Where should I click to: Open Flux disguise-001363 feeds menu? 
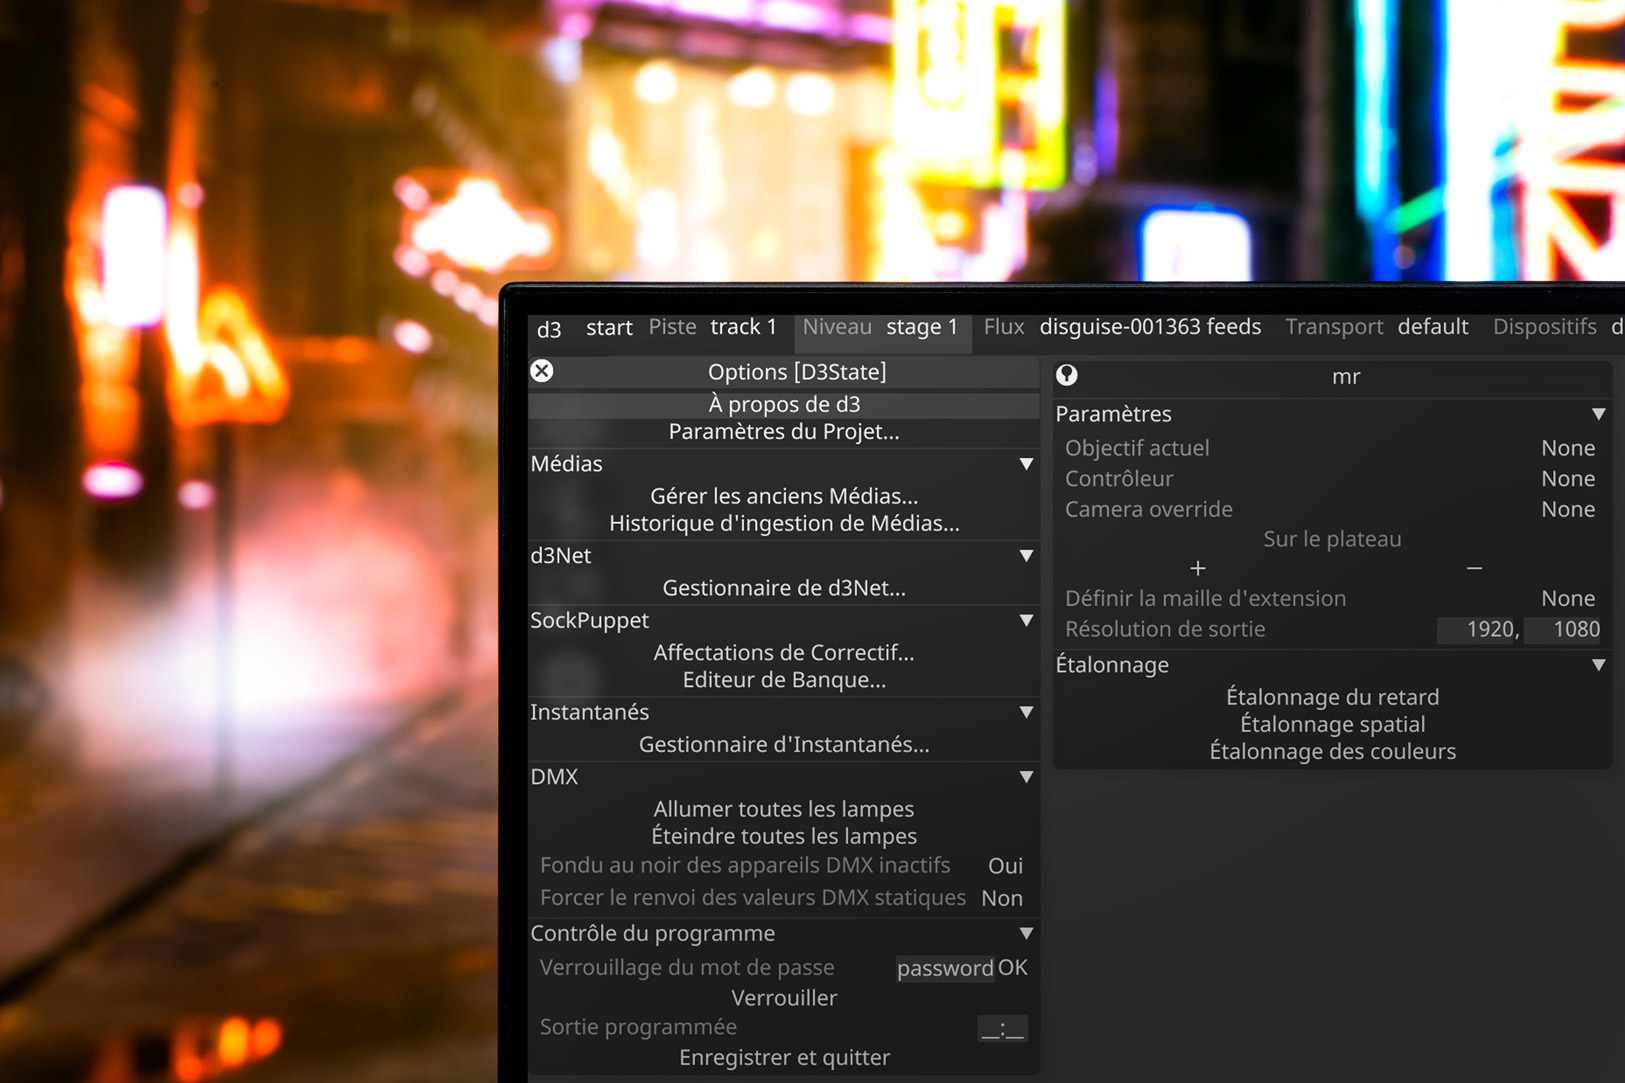1122,327
